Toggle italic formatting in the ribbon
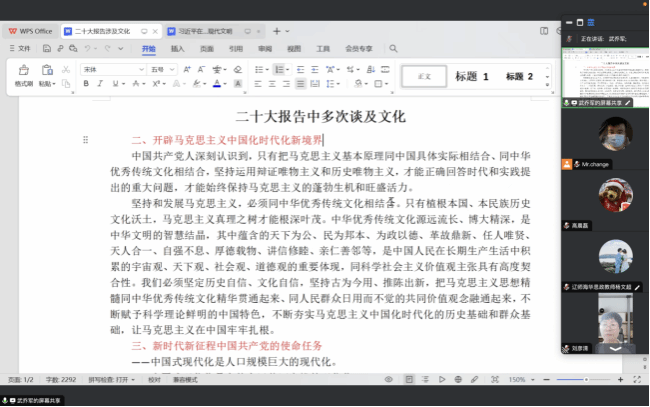Image resolution: width=650 pixels, height=407 pixels. (x=101, y=84)
